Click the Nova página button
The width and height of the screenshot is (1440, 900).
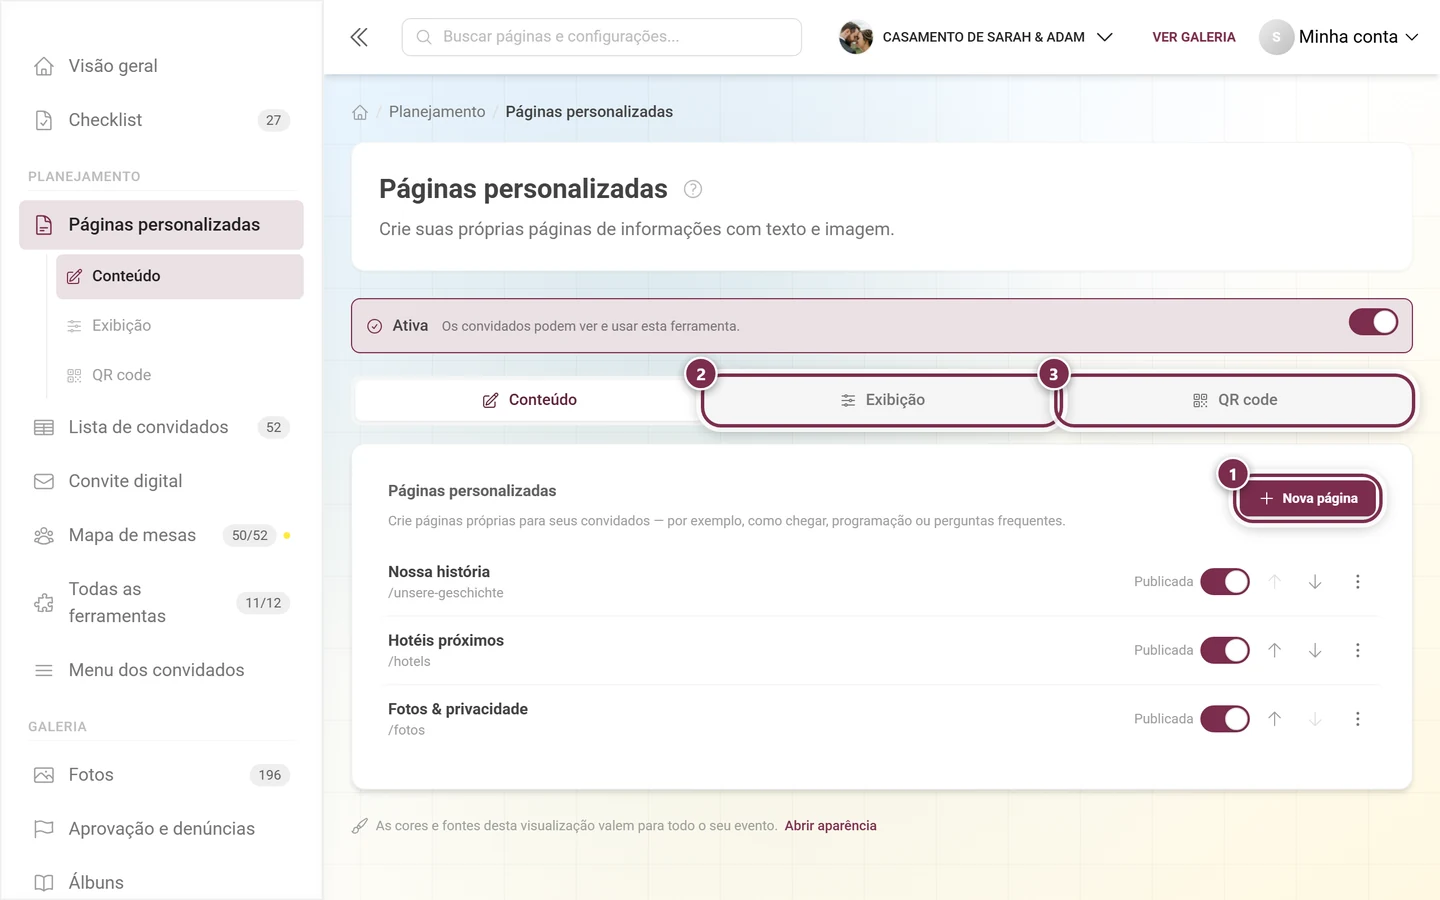pyautogui.click(x=1308, y=498)
